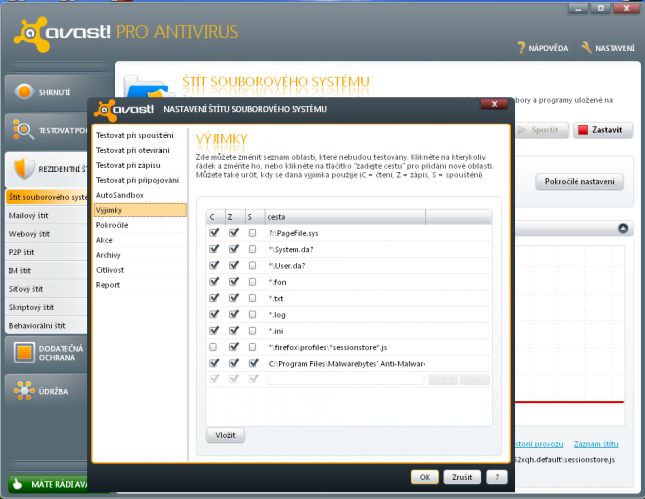The height and width of the screenshot is (499, 645).
Task: Uncheck C checkbox for ?:\PageFile.sys
Action: point(214,233)
